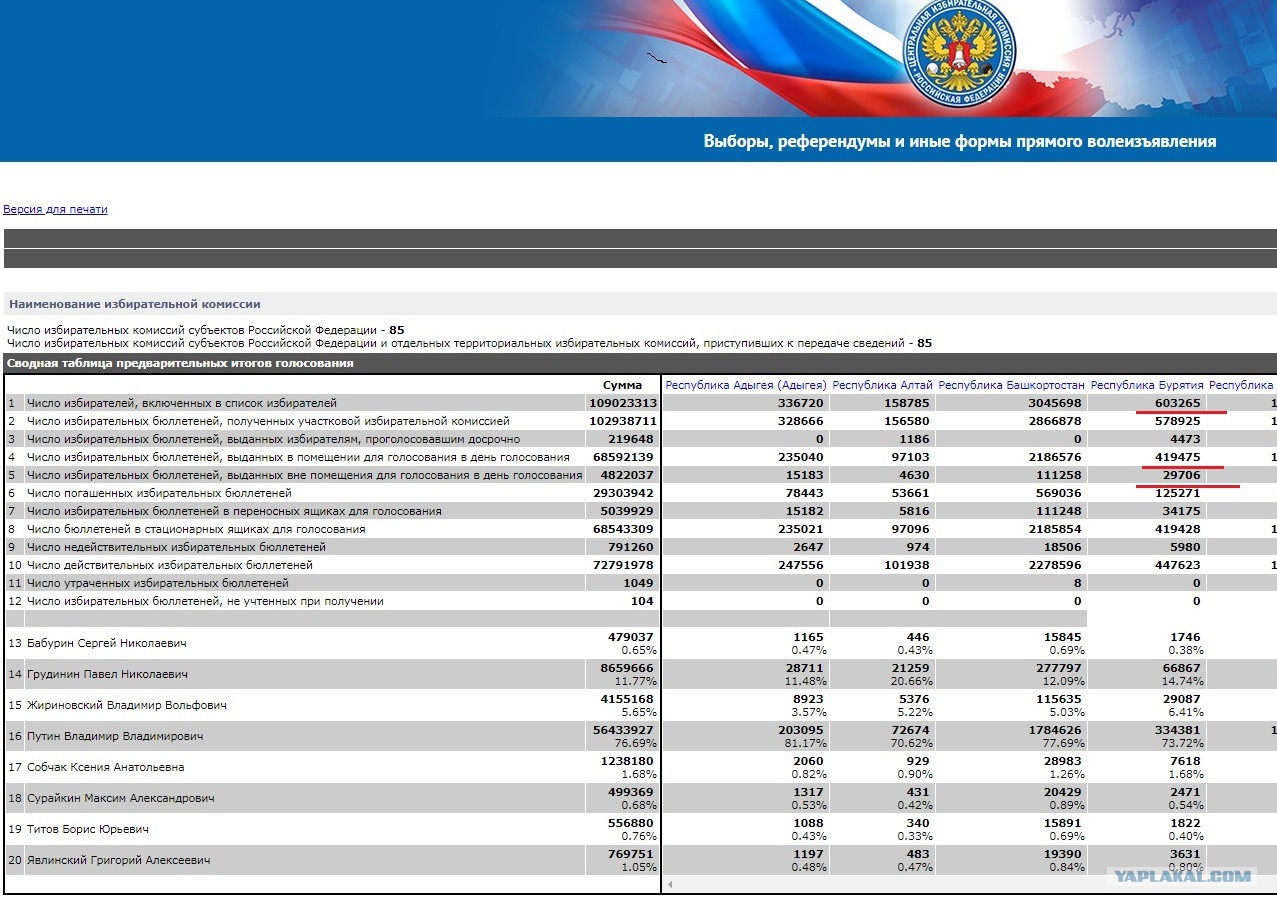The height and width of the screenshot is (906, 1277).
Task: Select the total voters value 109023313
Action: coord(622,403)
